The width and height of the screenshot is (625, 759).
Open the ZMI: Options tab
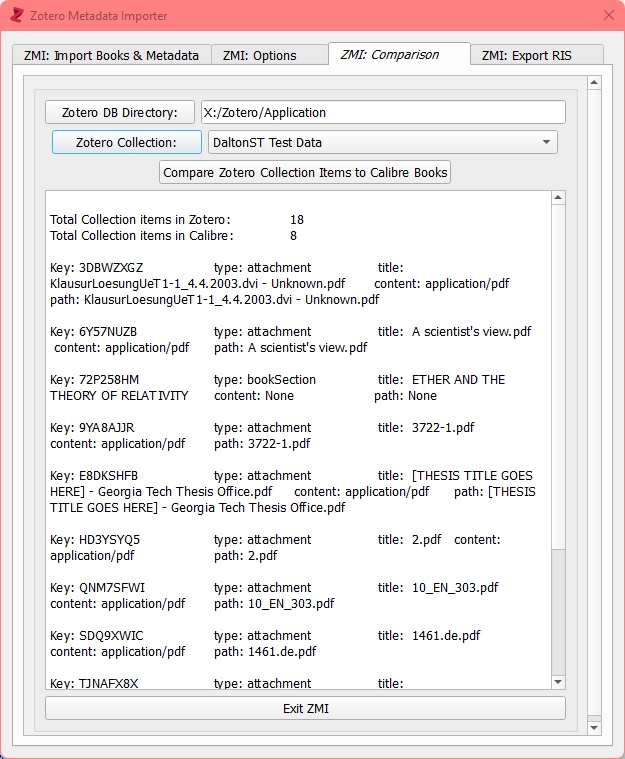(259, 56)
